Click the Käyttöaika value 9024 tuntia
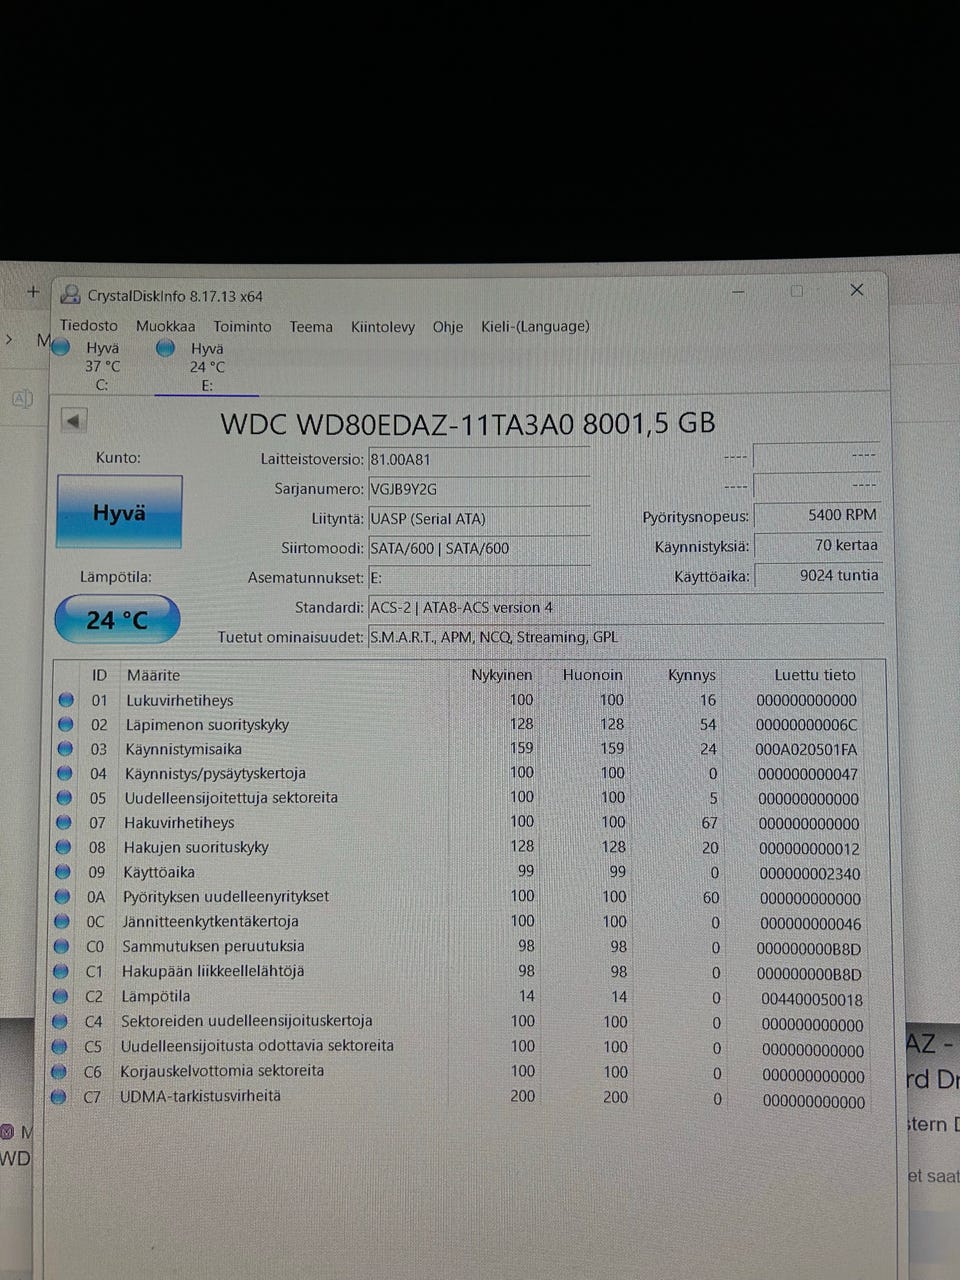The height and width of the screenshot is (1280, 960). 817,575
